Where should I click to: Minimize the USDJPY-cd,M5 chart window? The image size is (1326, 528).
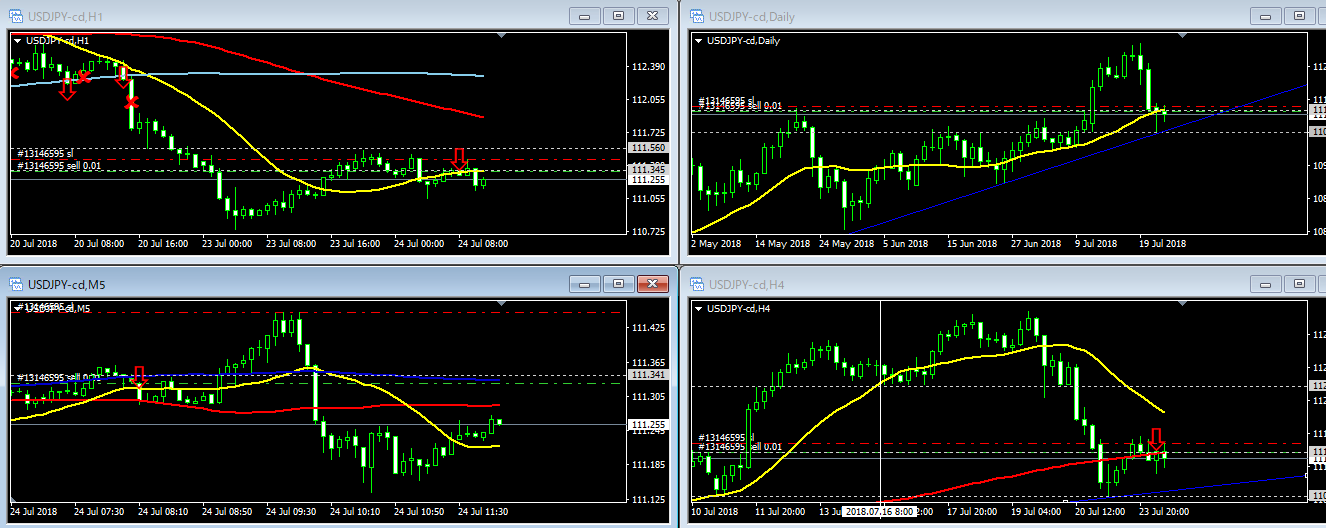[585, 285]
